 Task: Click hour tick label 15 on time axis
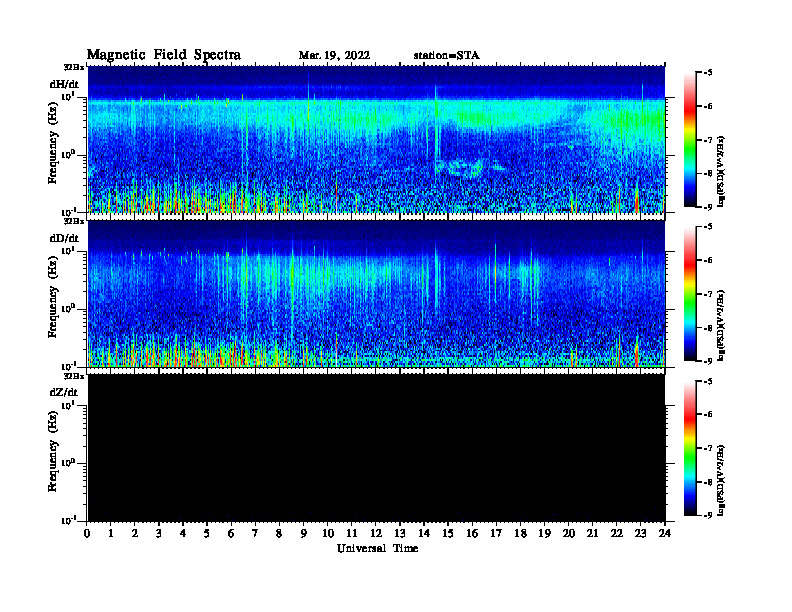click(448, 534)
